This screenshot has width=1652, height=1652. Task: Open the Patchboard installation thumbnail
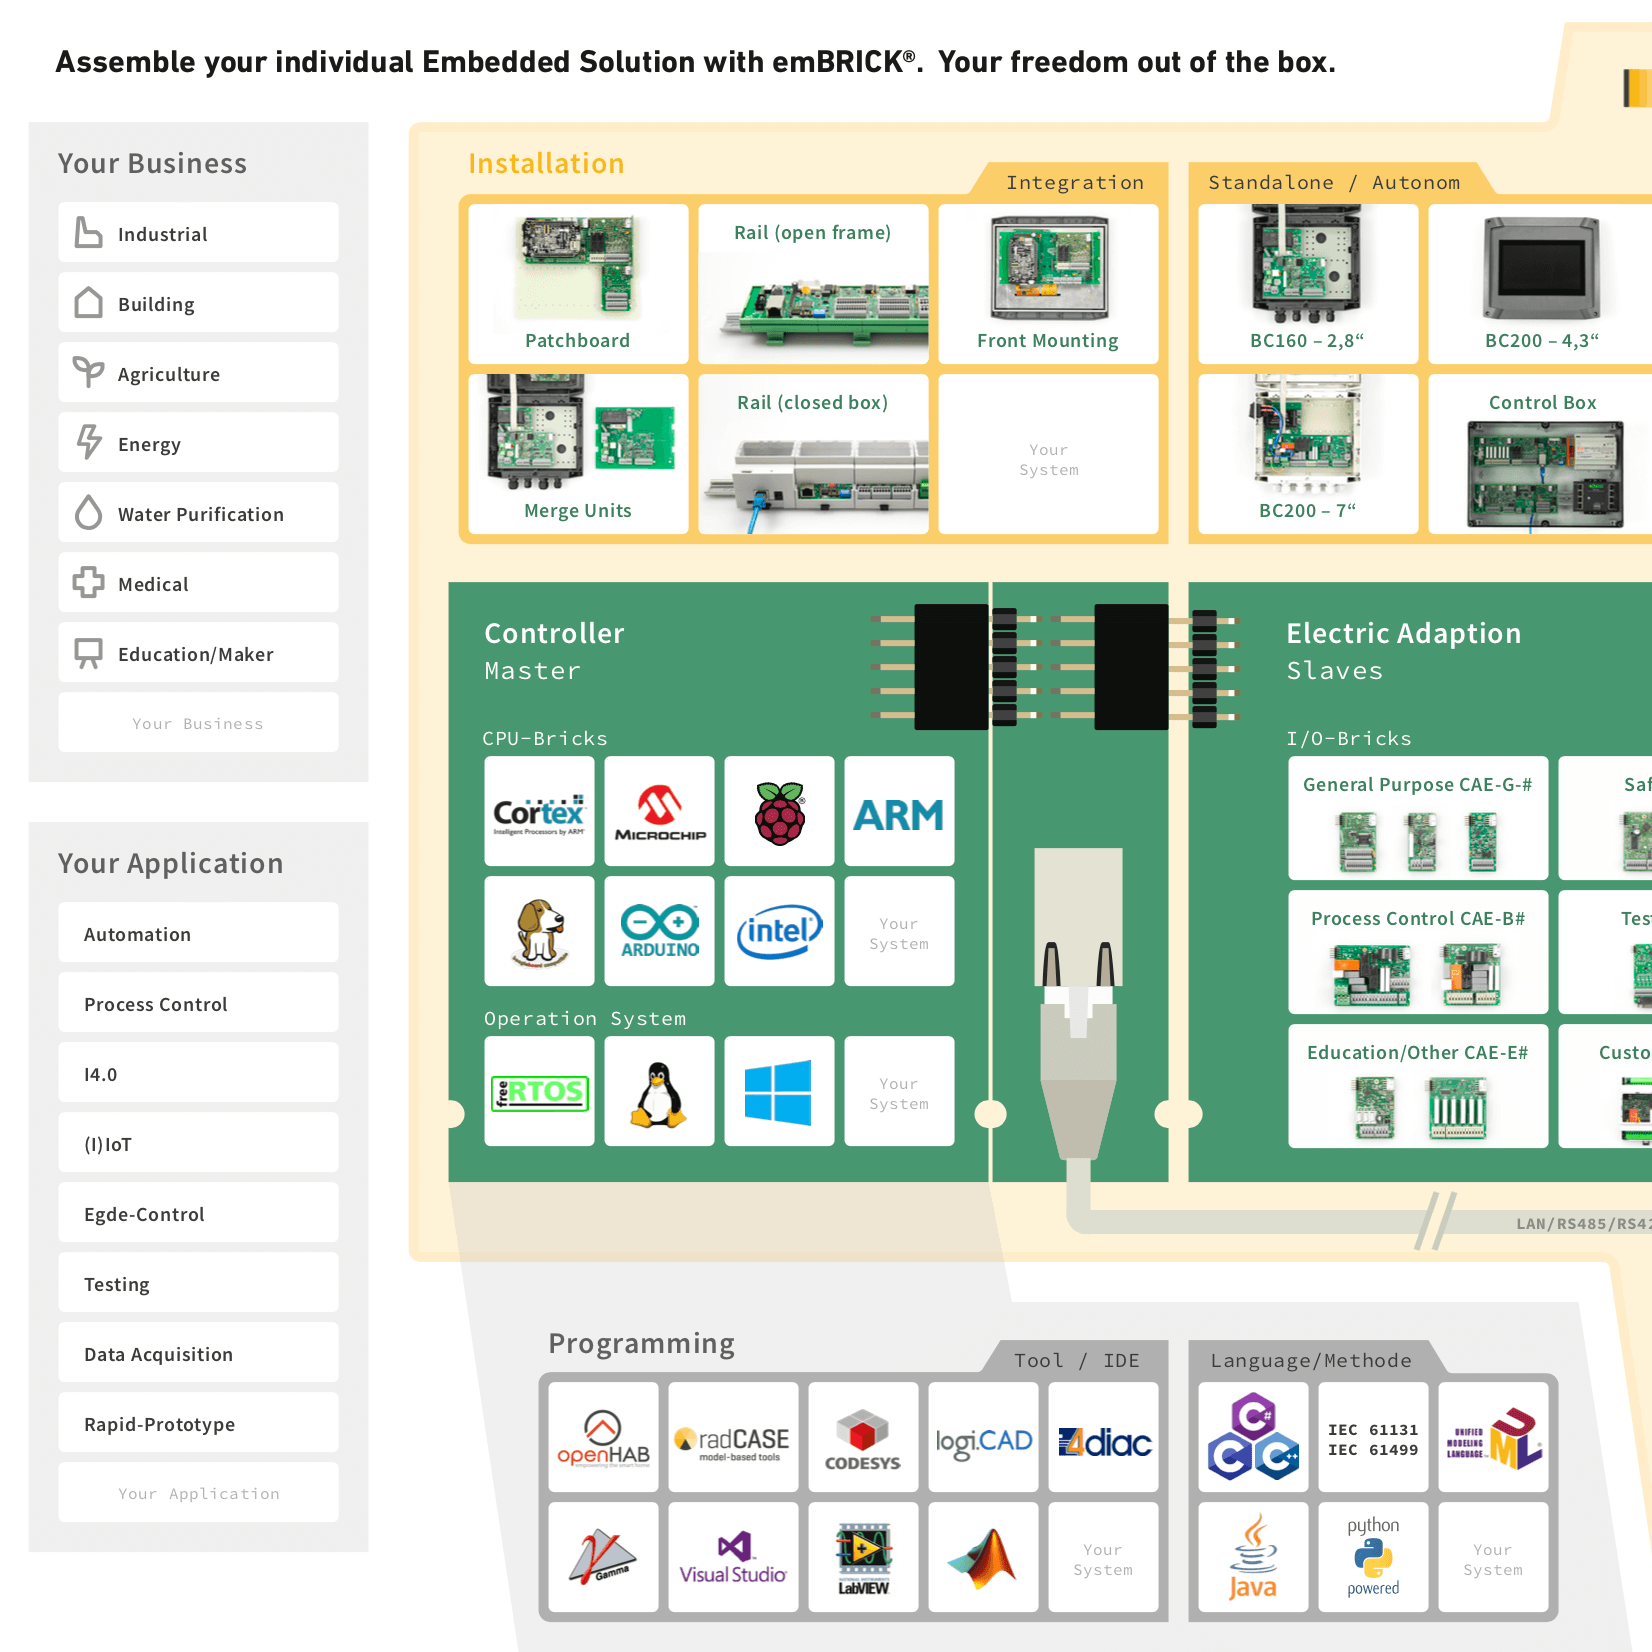[578, 284]
